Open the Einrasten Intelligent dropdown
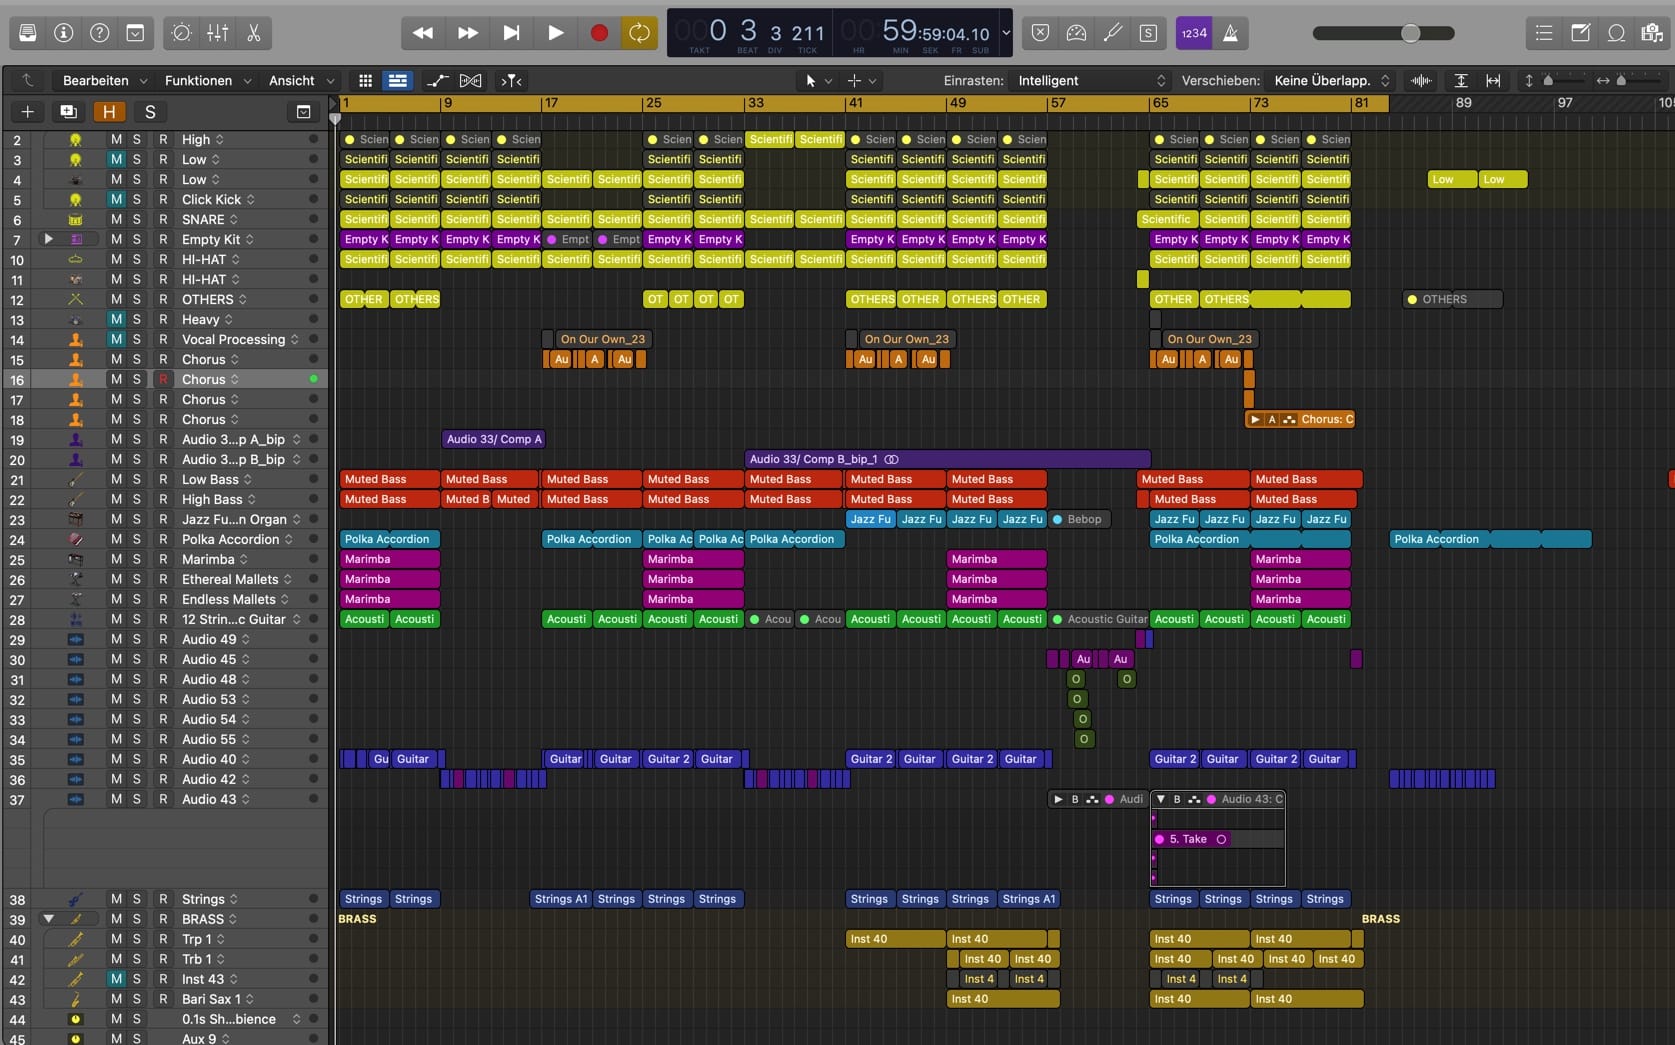This screenshot has width=1675, height=1045. [x=1090, y=80]
